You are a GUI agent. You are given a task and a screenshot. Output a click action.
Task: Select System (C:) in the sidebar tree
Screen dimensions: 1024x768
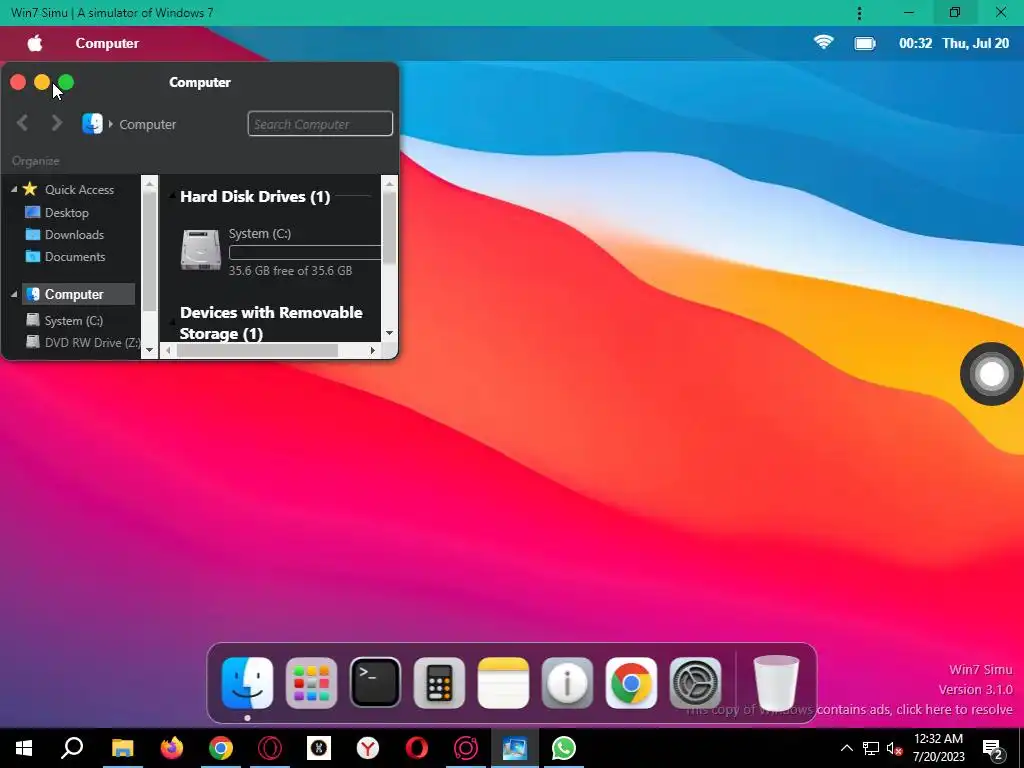pyautogui.click(x=74, y=321)
